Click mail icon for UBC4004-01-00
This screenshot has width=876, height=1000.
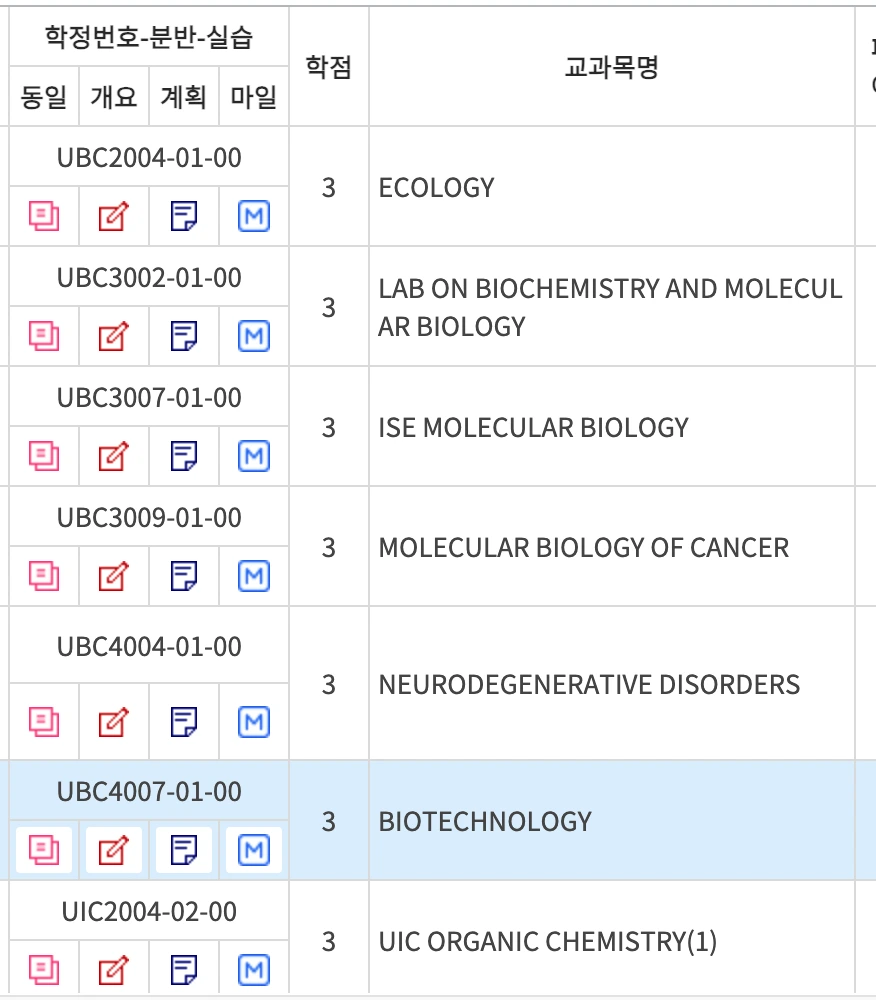[x=254, y=722]
